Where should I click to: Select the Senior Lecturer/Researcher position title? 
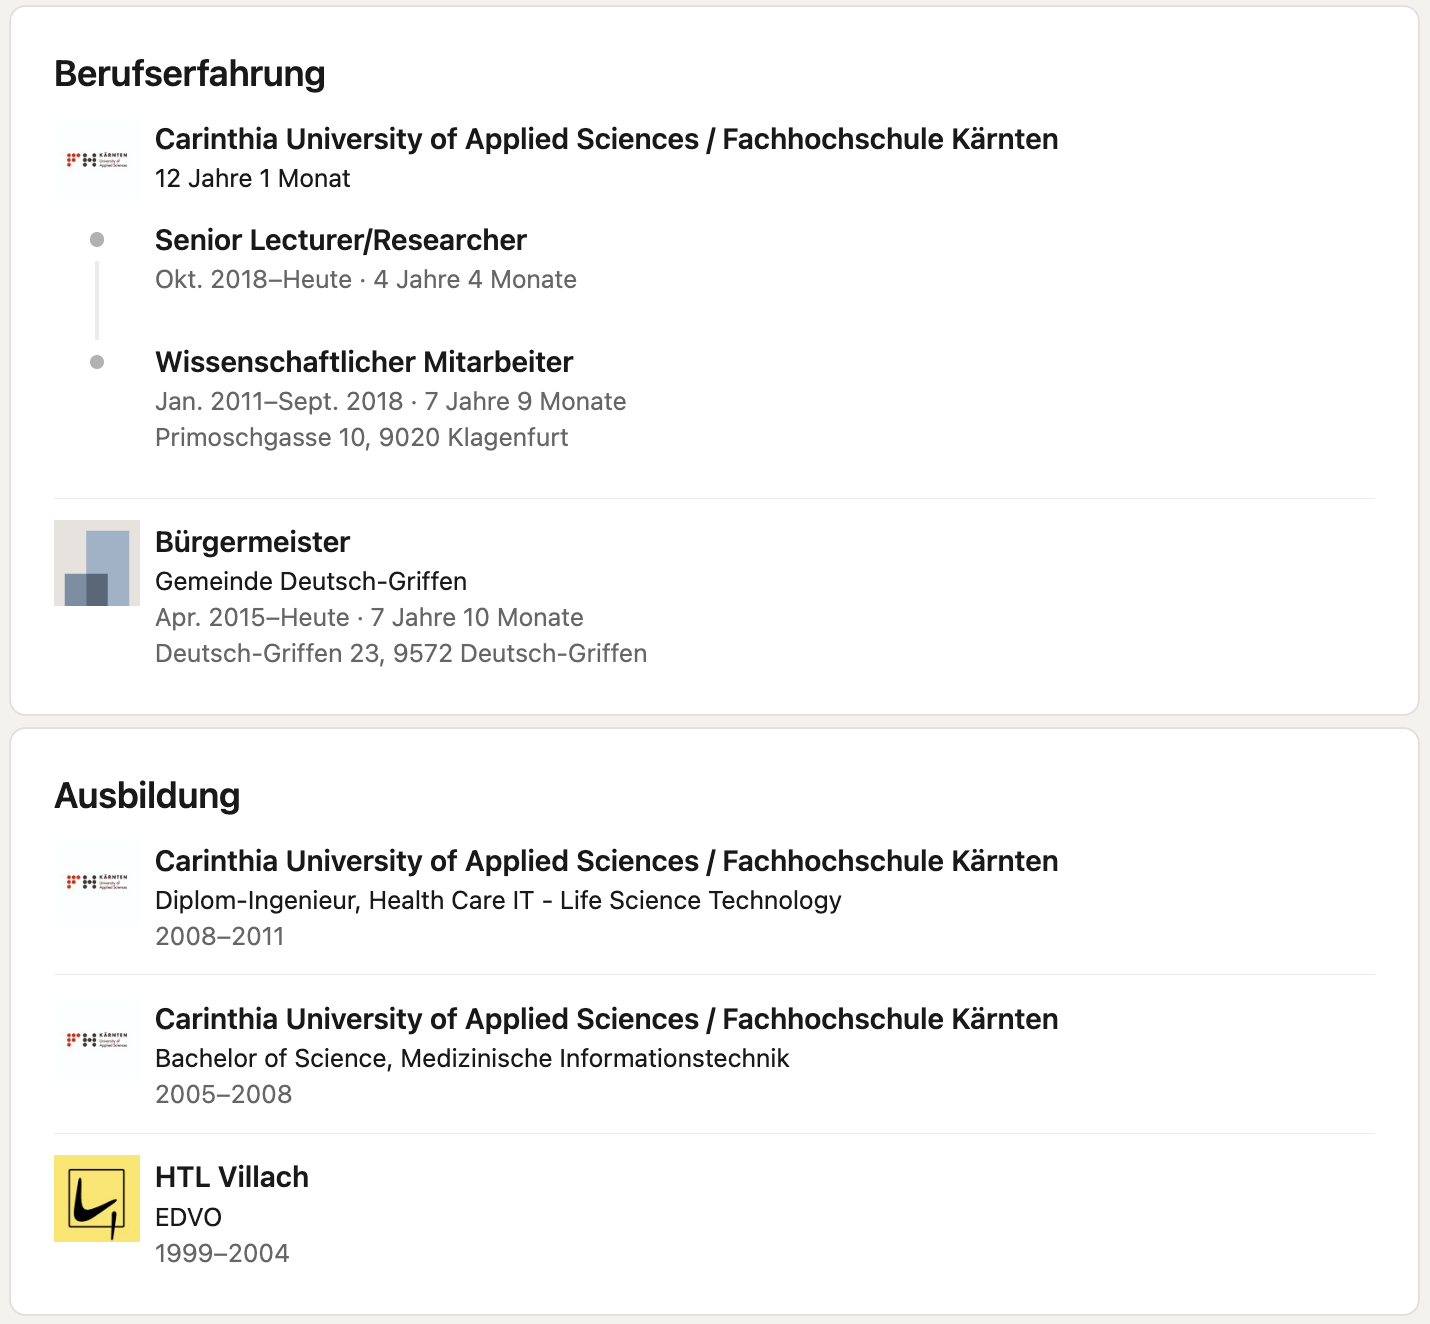(341, 240)
